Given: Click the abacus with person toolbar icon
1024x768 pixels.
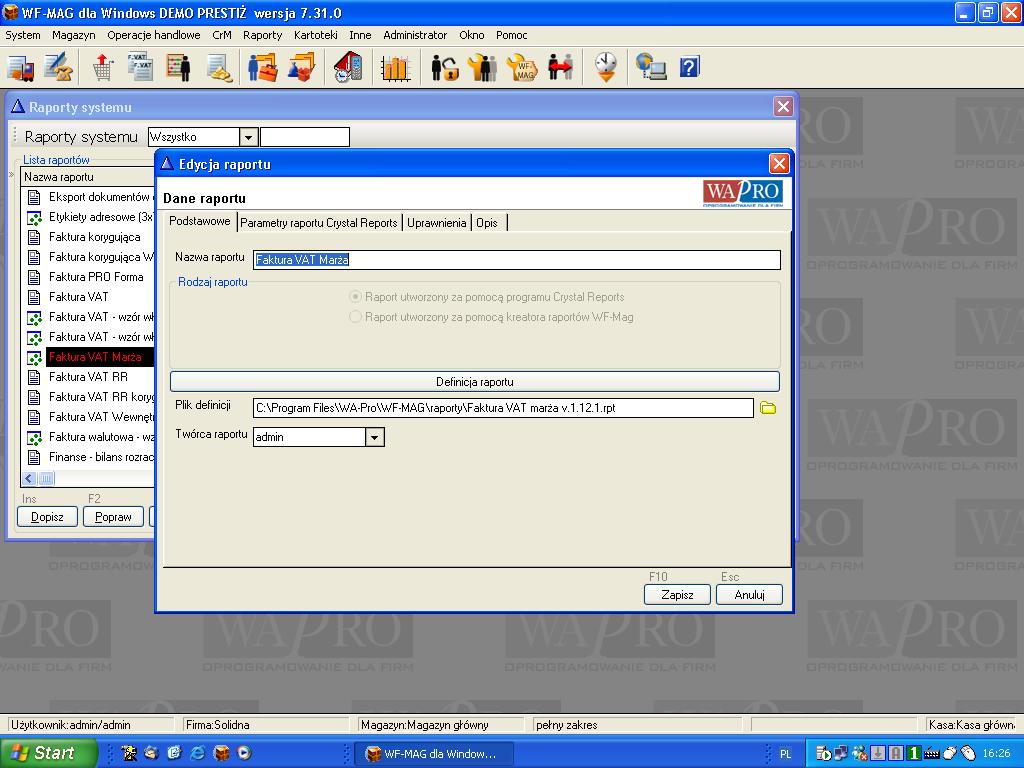Looking at the screenshot, I should coord(178,67).
